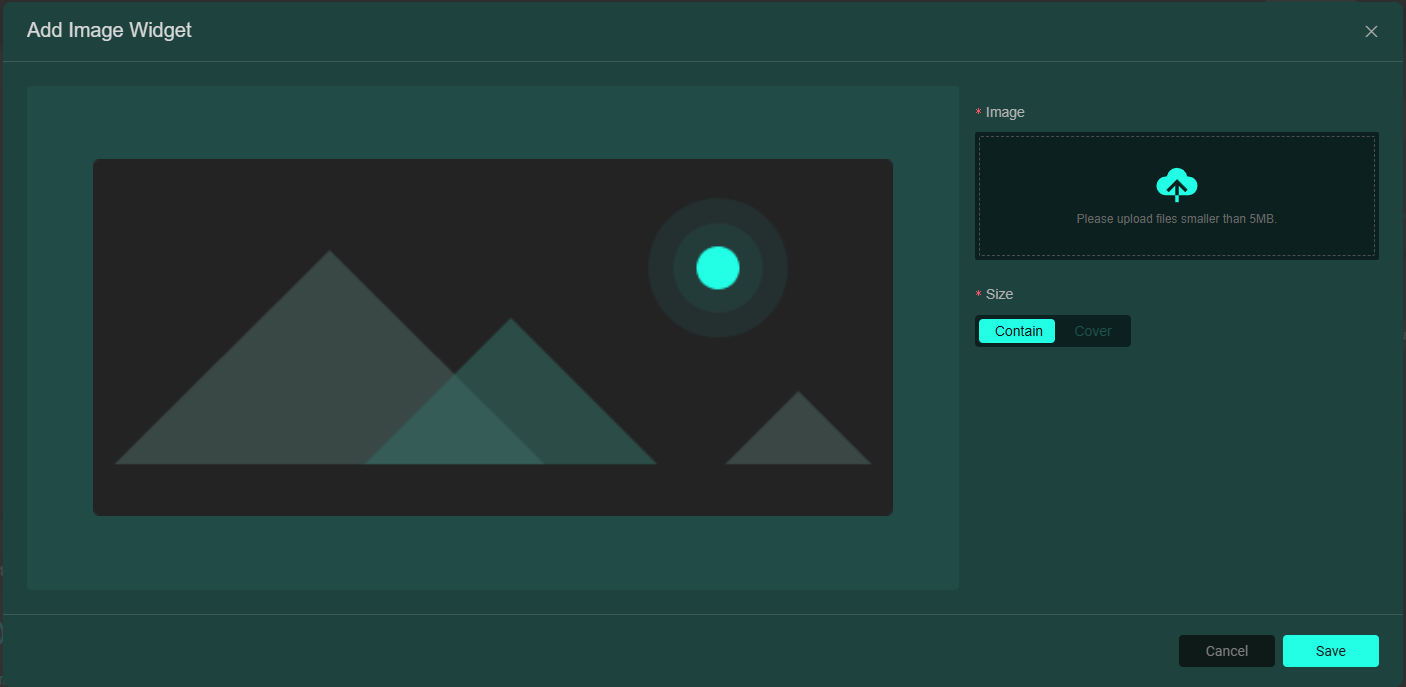This screenshot has height=687, width=1406.
Task: Click the dark placeholder image preview
Action: point(400,200)
